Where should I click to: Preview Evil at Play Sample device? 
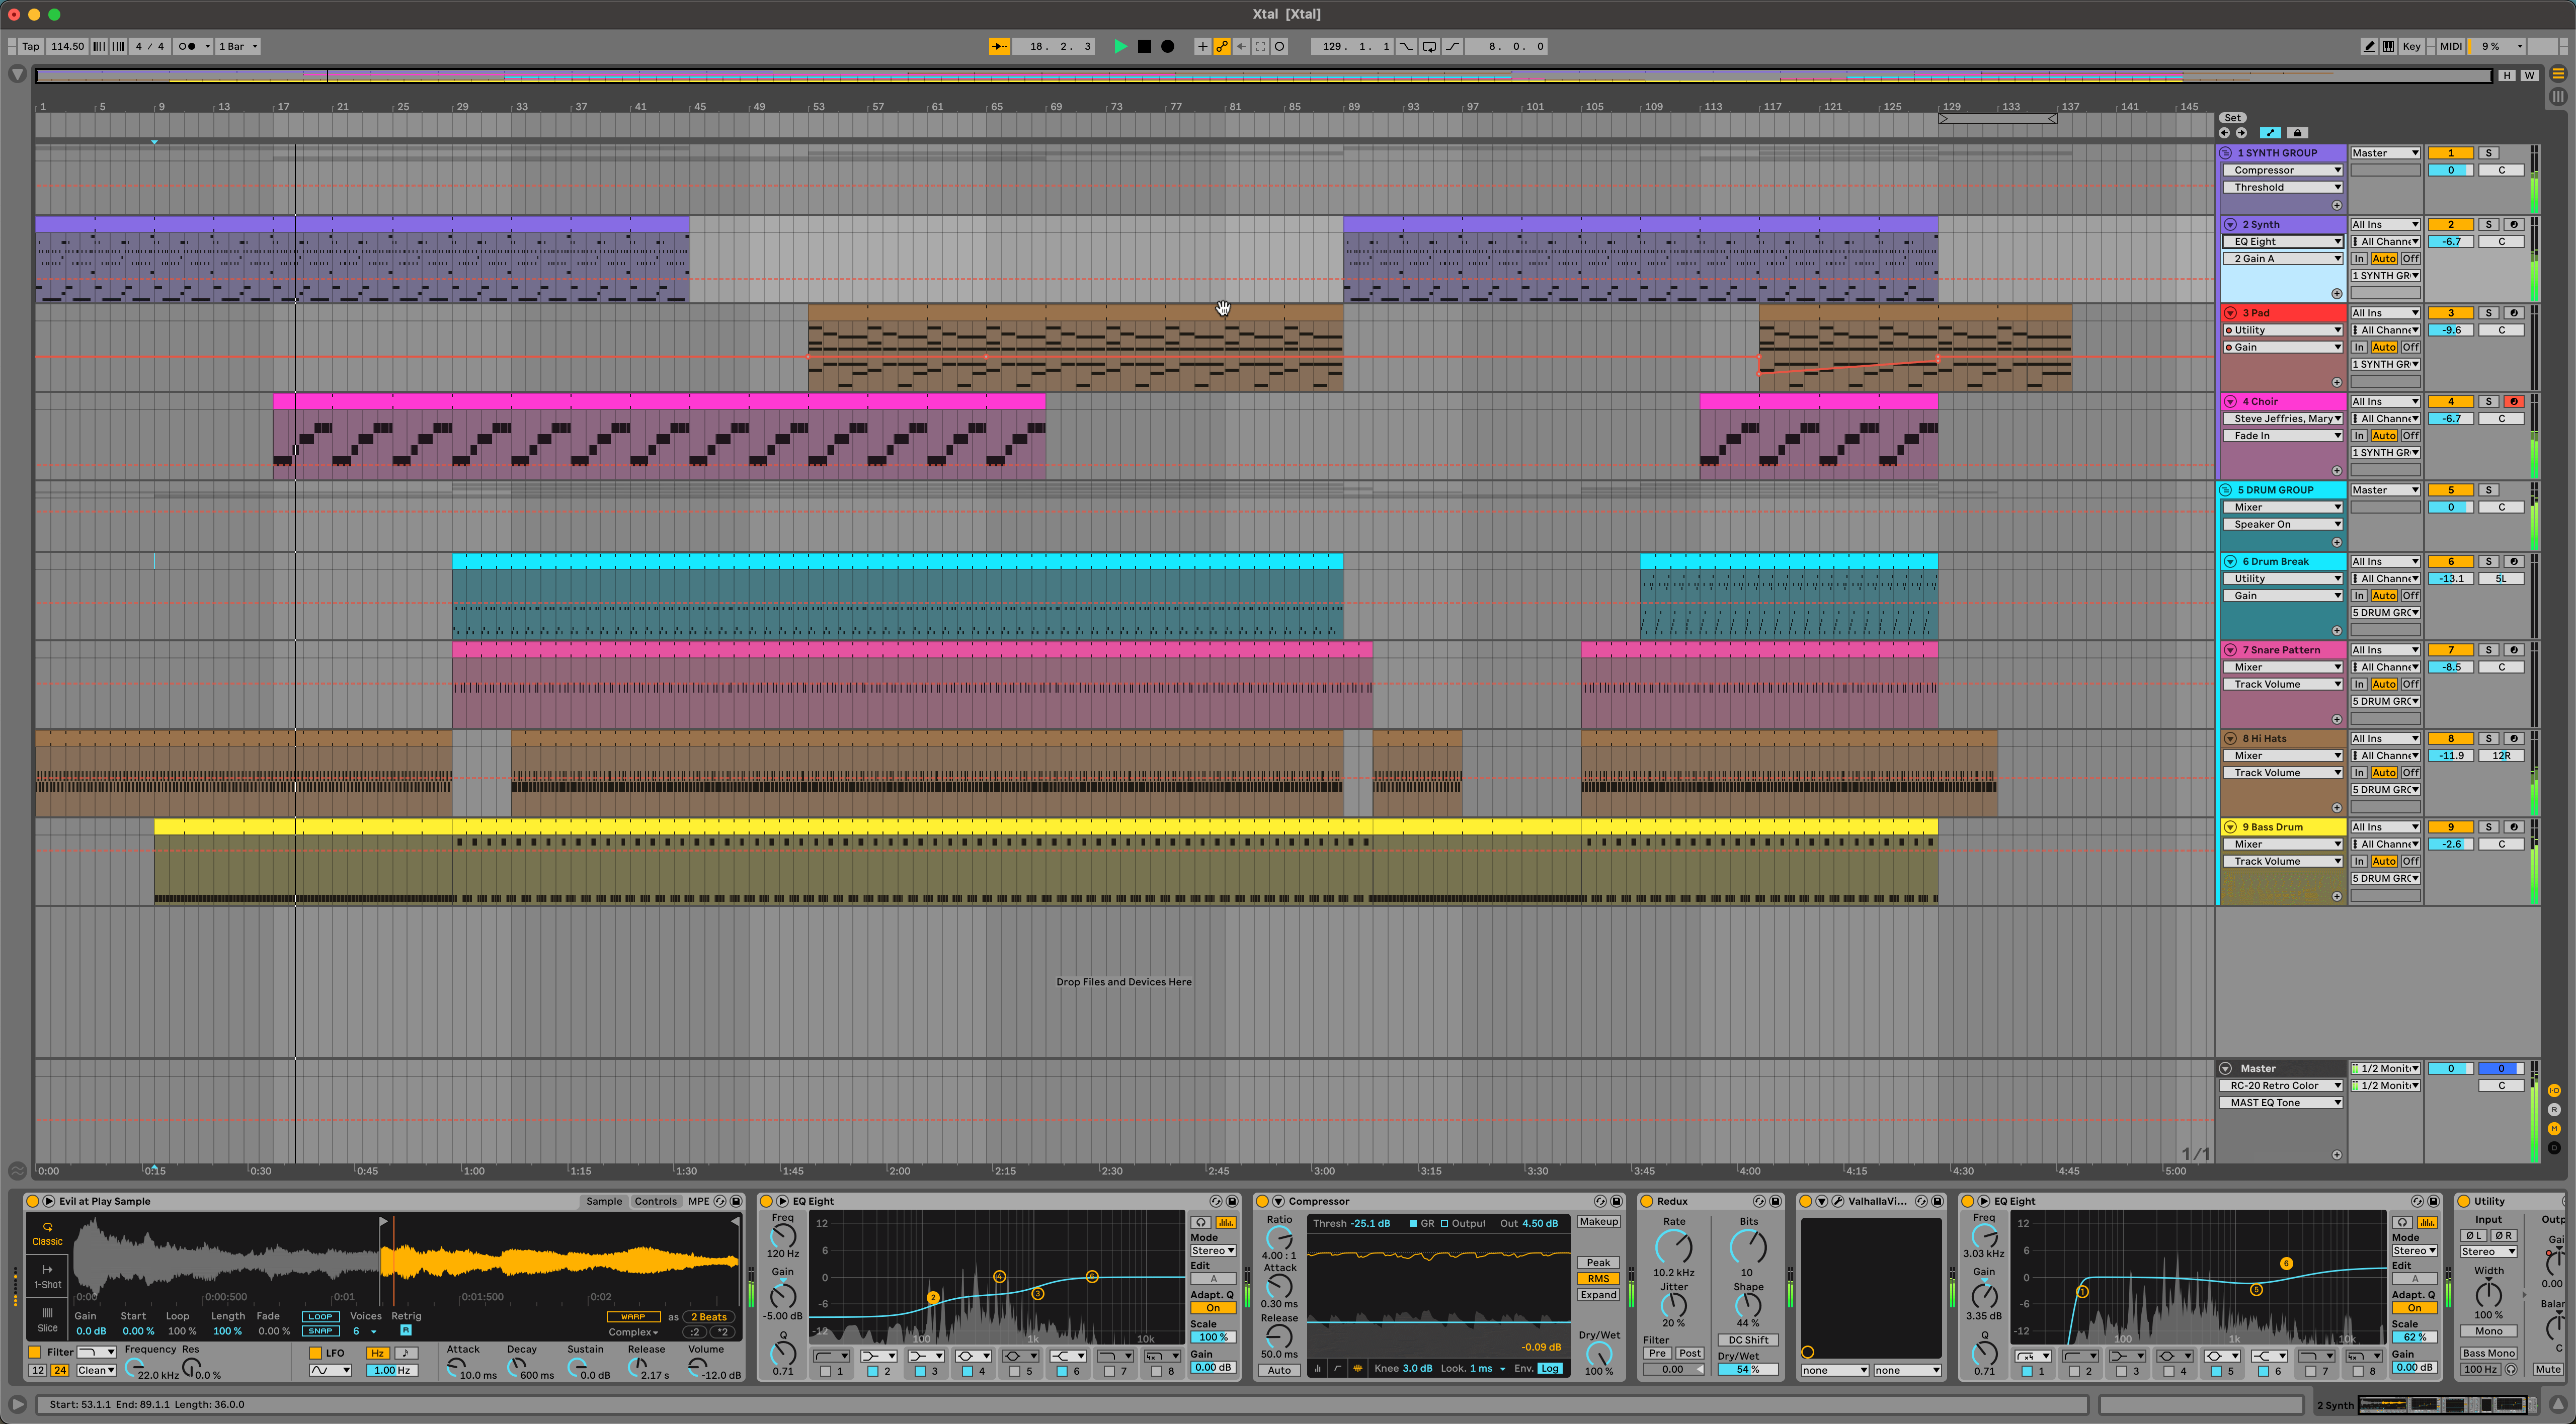(x=49, y=1201)
